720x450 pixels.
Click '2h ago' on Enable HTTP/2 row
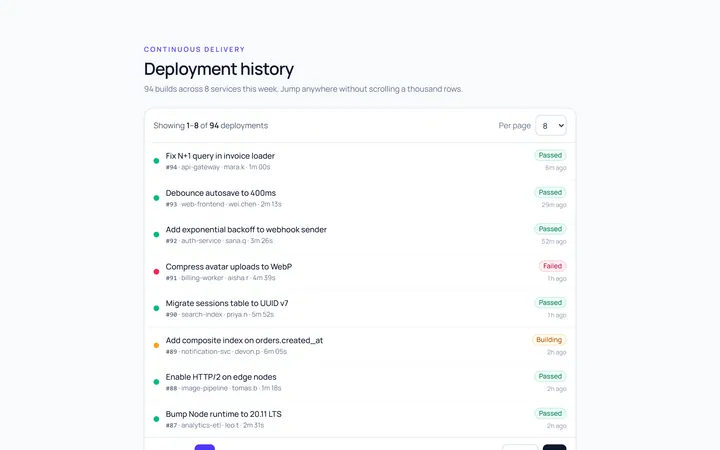tap(557, 389)
